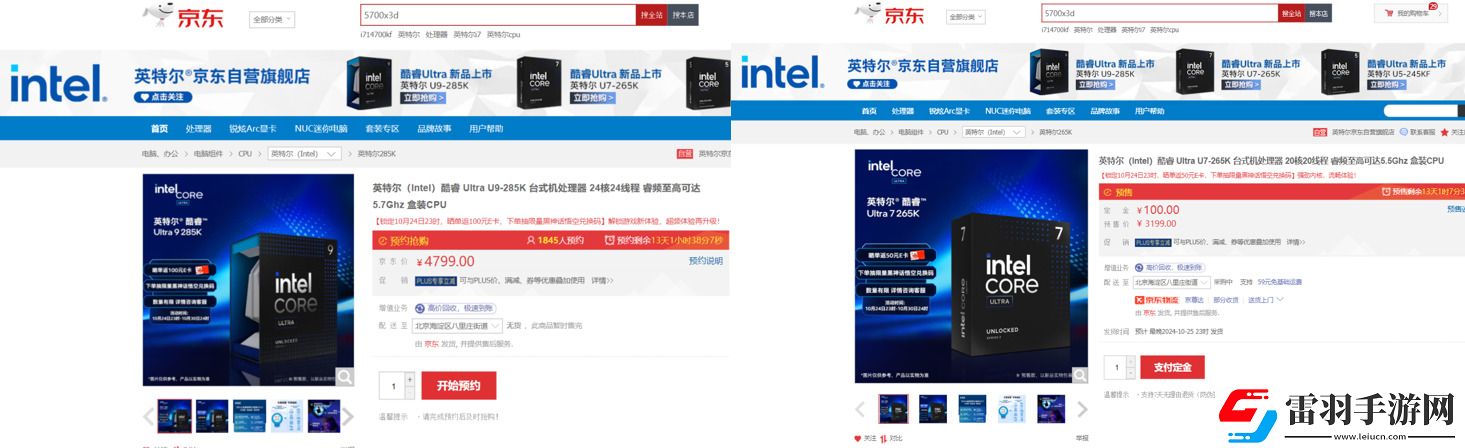This screenshot has height=448, width=1465.
Task: Select third thumbnail on U9-285K page
Action: 250,416
